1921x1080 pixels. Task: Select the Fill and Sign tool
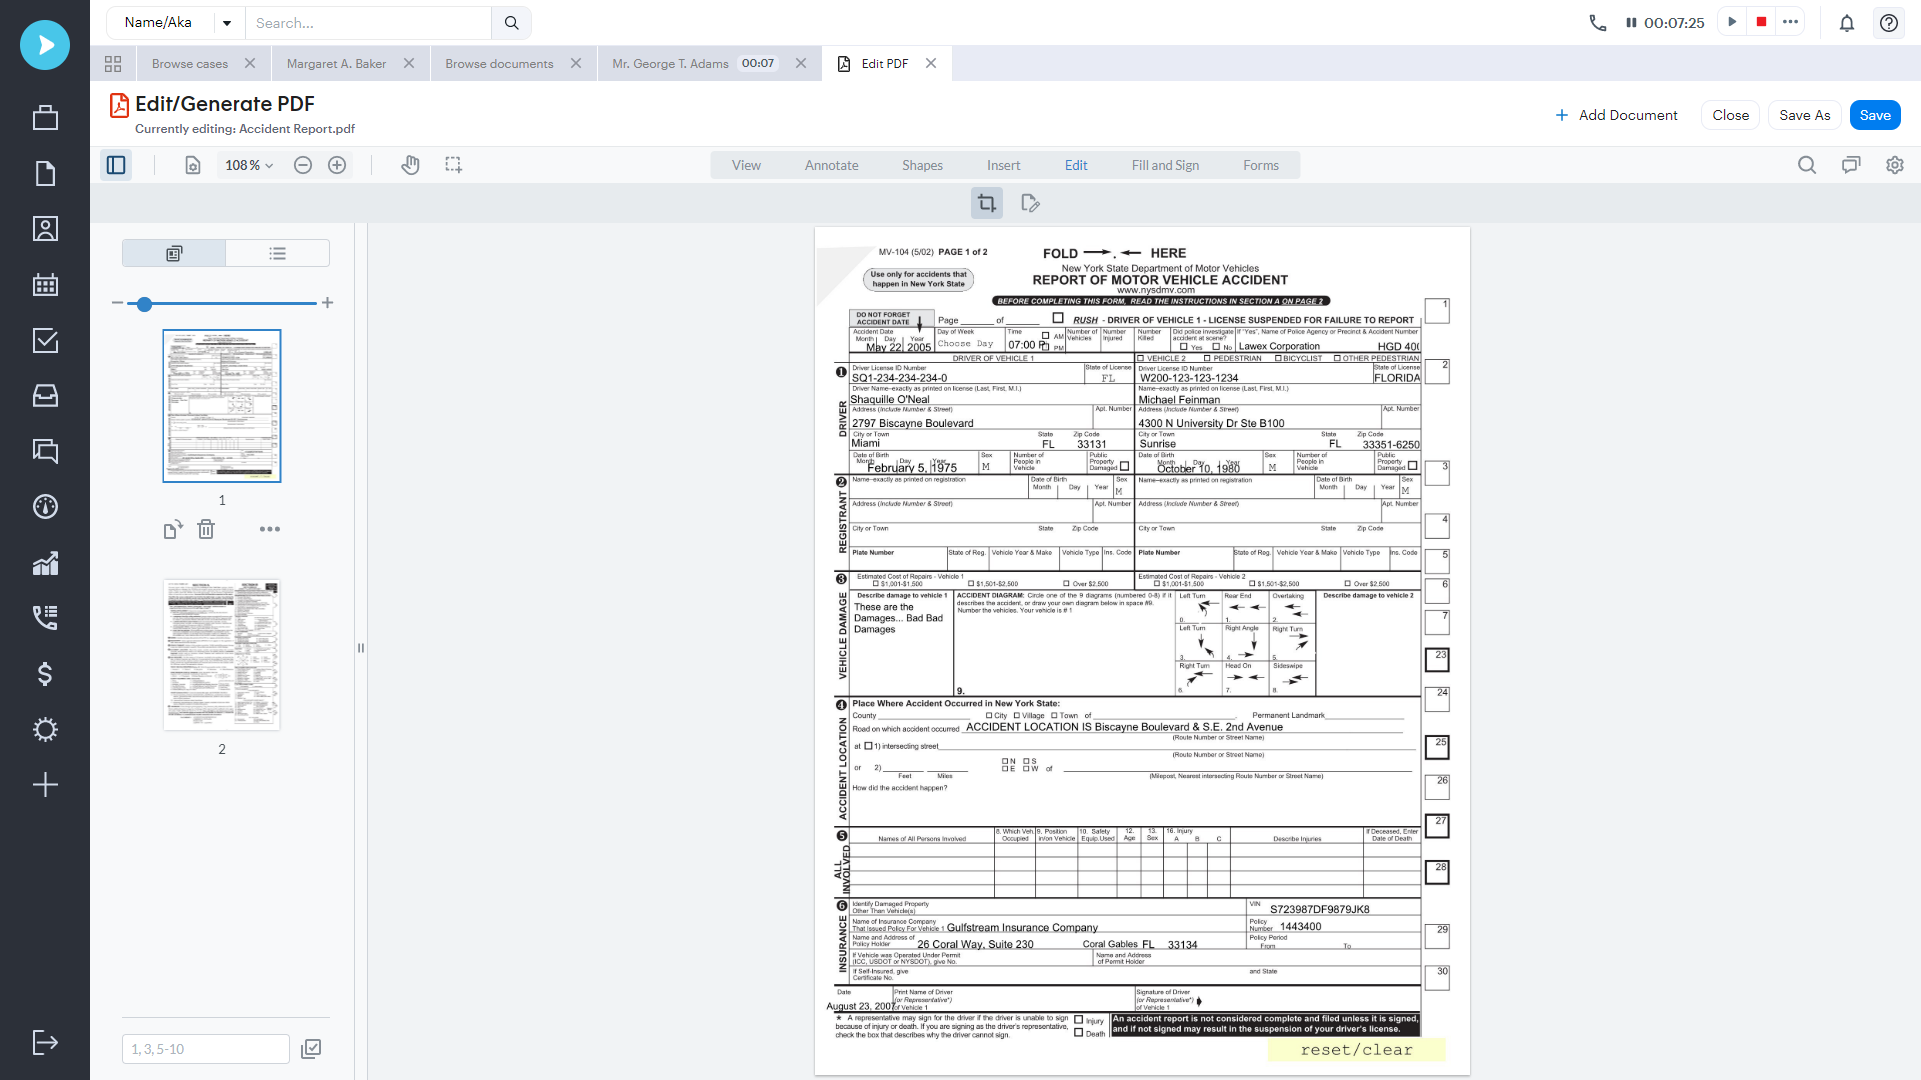tap(1165, 165)
